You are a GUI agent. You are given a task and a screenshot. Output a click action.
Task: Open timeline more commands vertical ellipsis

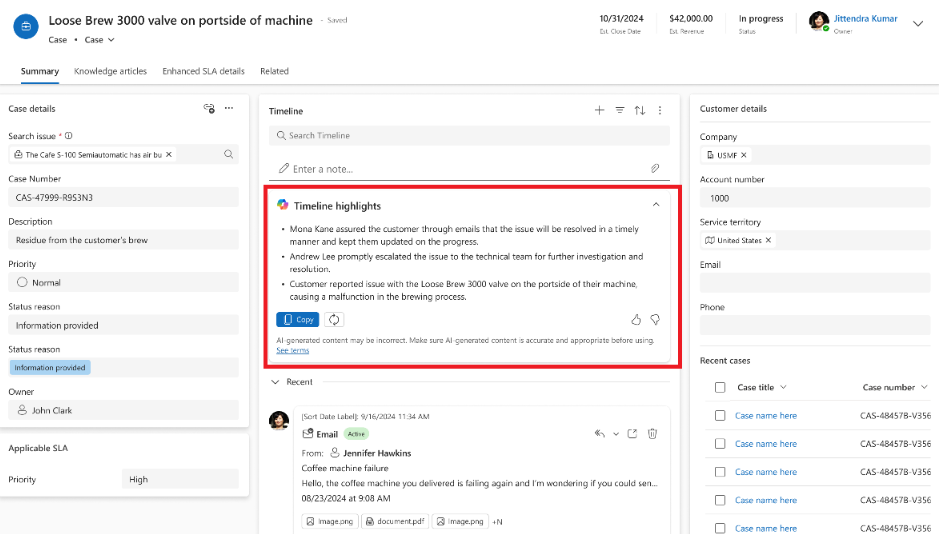[x=660, y=110]
